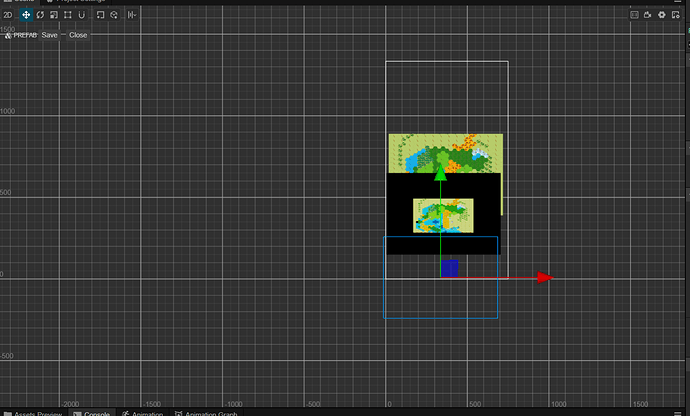Select the Move (position) gizmo tool

click(x=26, y=15)
